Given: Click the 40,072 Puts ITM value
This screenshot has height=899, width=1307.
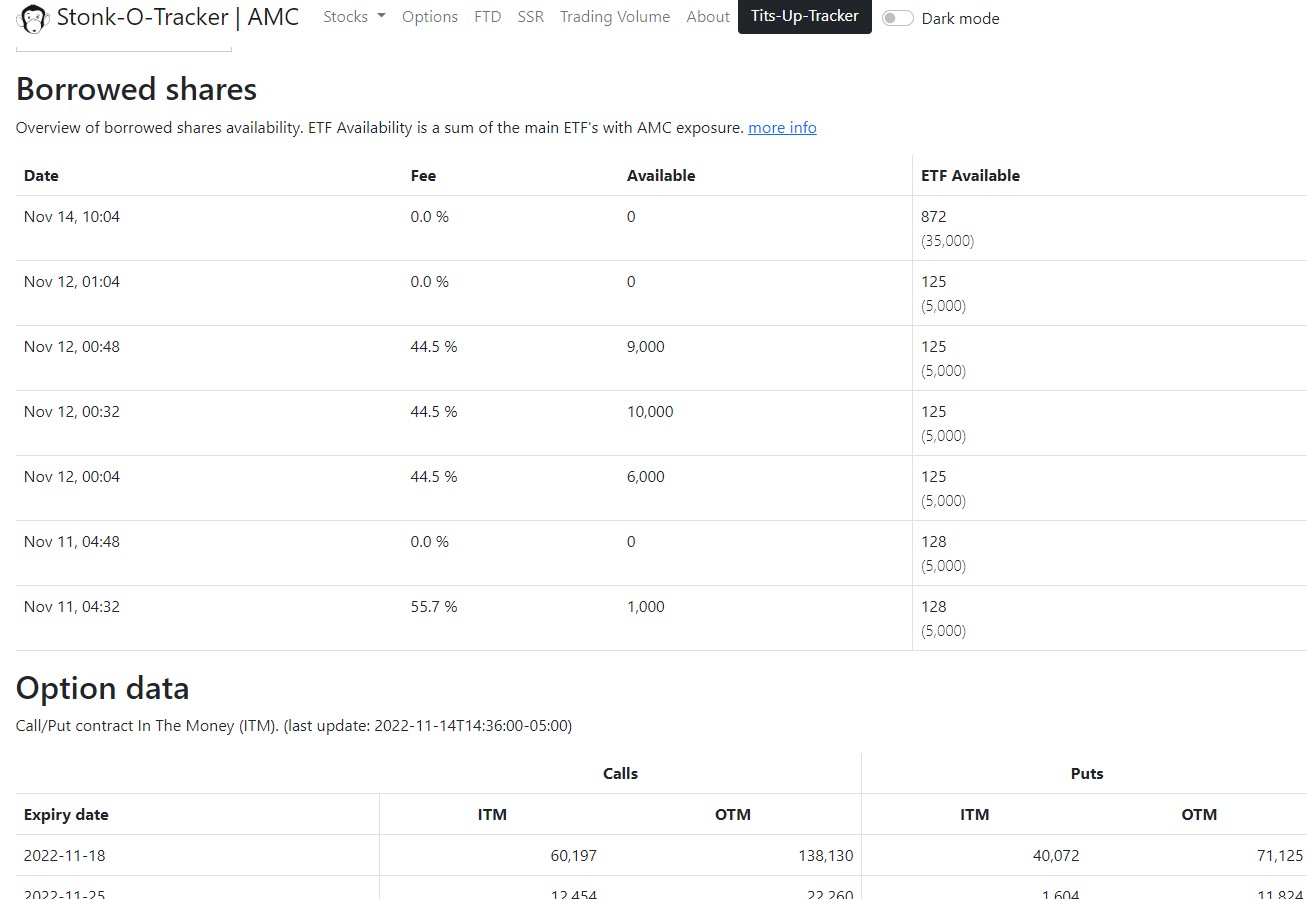Looking at the screenshot, I should point(1056,856).
